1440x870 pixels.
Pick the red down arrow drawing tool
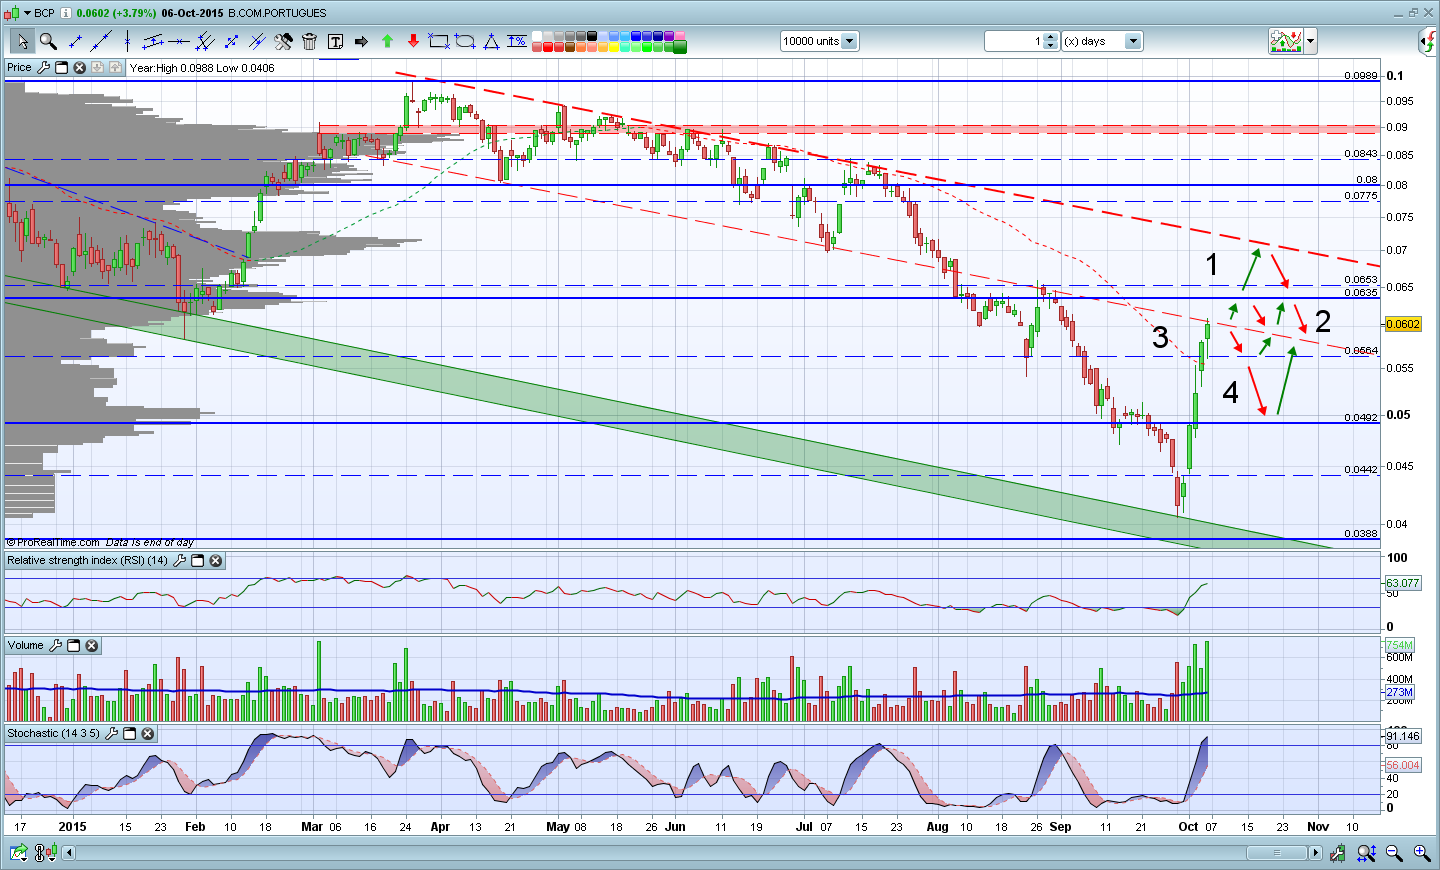point(413,41)
